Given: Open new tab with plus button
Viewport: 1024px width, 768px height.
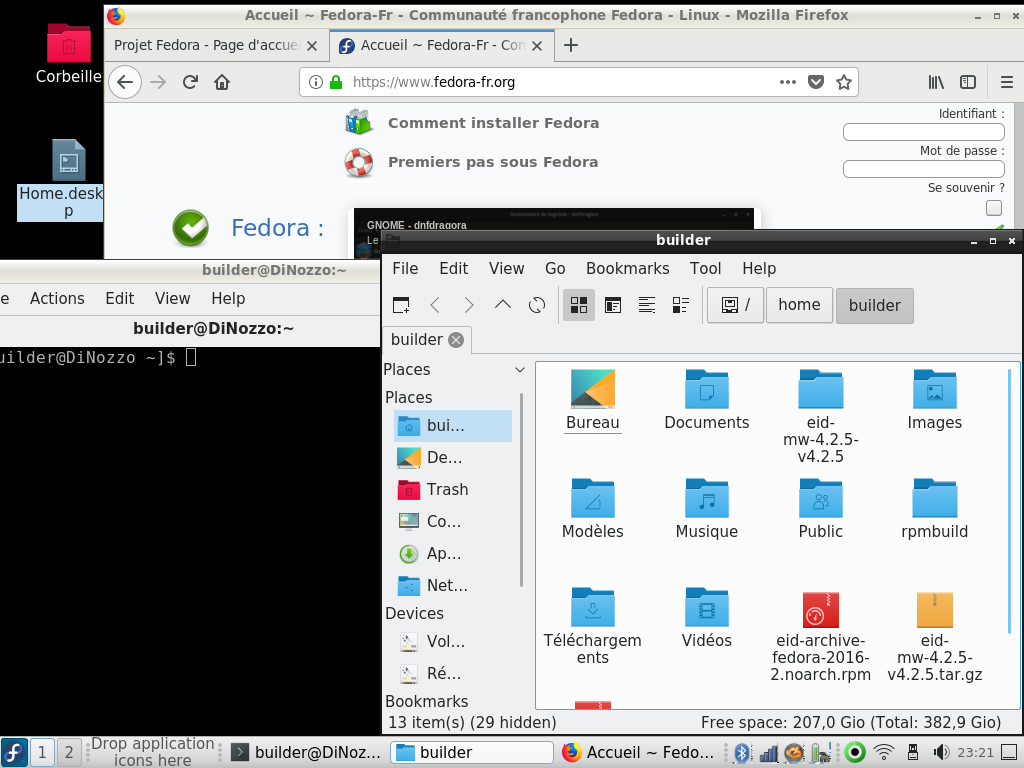Looking at the screenshot, I should 571,45.
